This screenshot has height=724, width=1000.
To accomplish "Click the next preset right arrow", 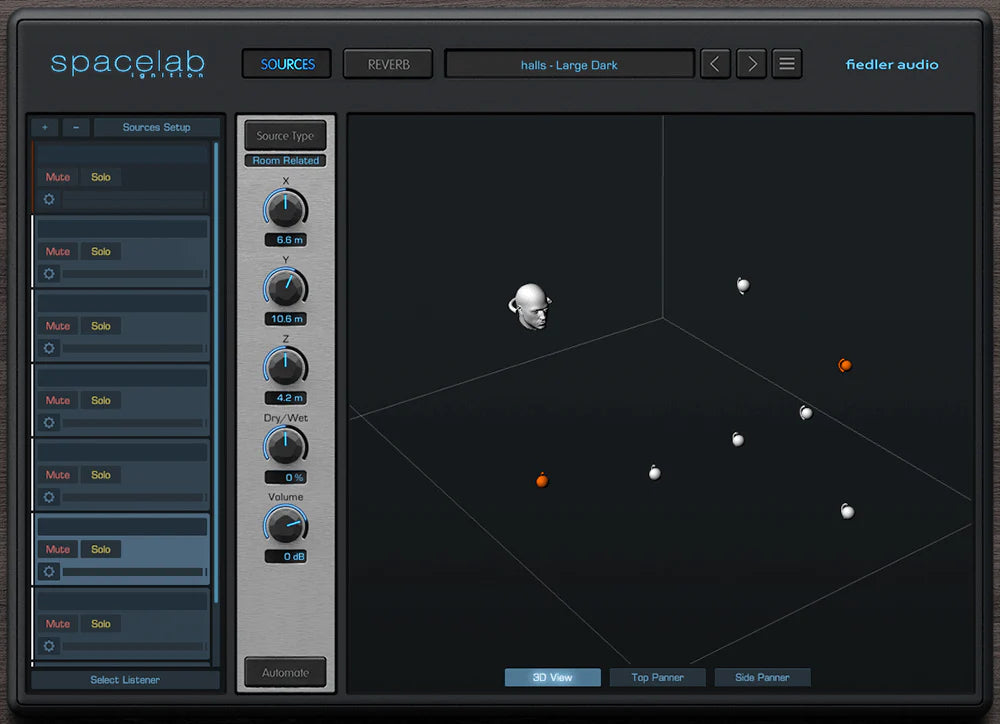I will pos(751,64).
